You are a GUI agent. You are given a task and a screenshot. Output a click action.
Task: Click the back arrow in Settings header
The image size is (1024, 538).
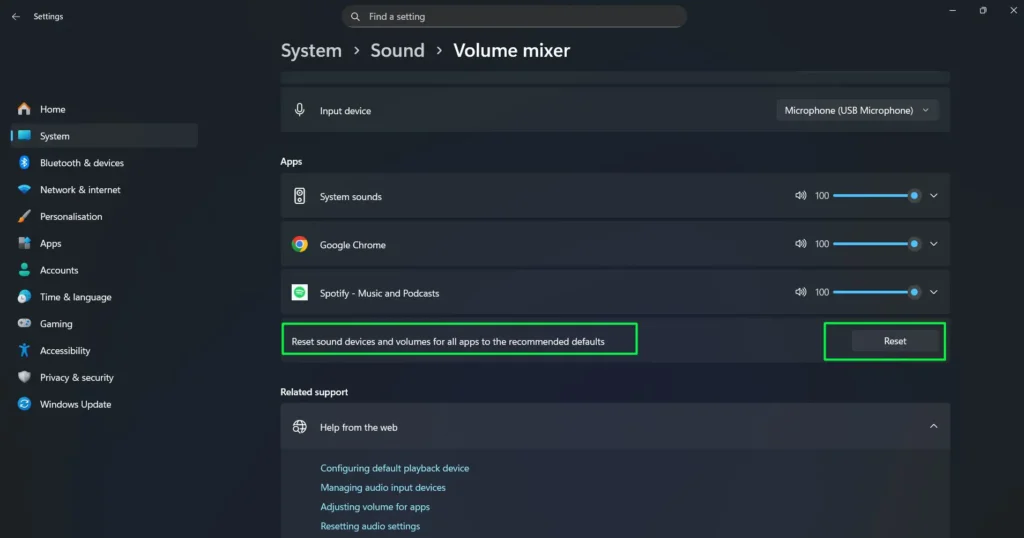tap(16, 16)
